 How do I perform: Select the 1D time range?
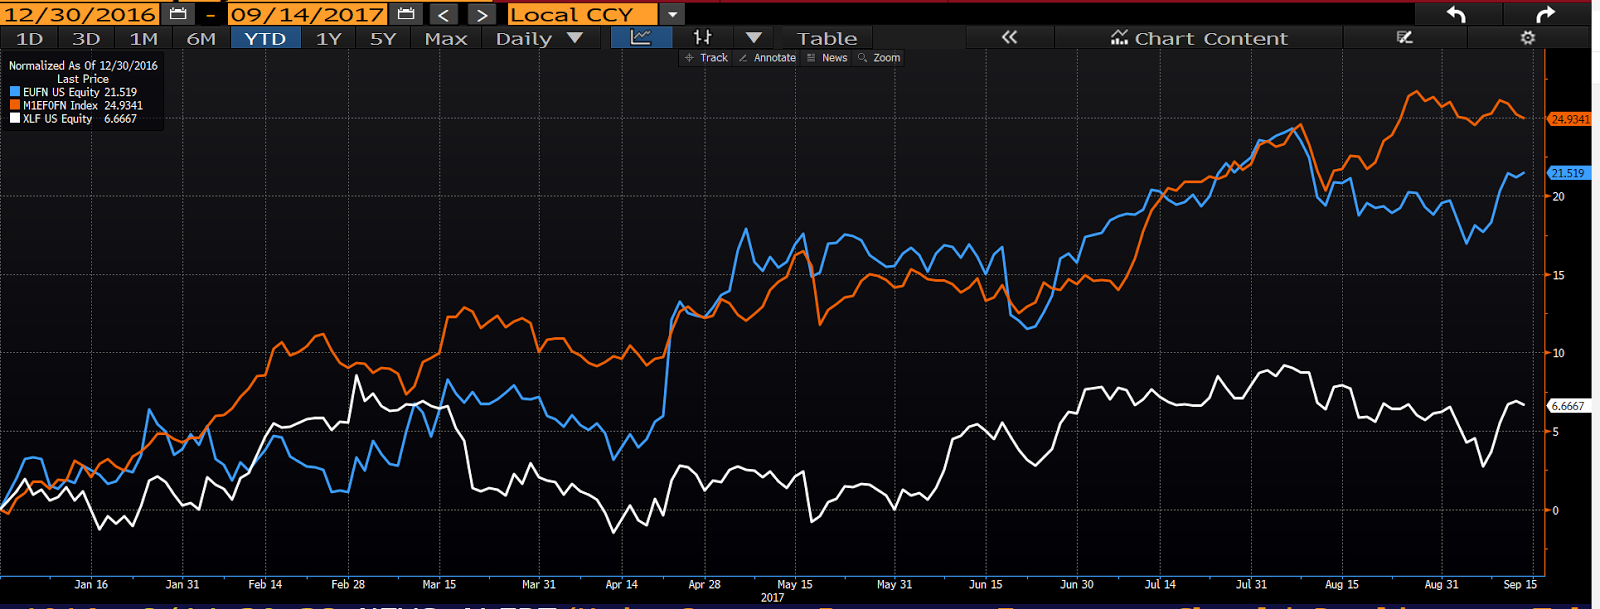coord(30,38)
